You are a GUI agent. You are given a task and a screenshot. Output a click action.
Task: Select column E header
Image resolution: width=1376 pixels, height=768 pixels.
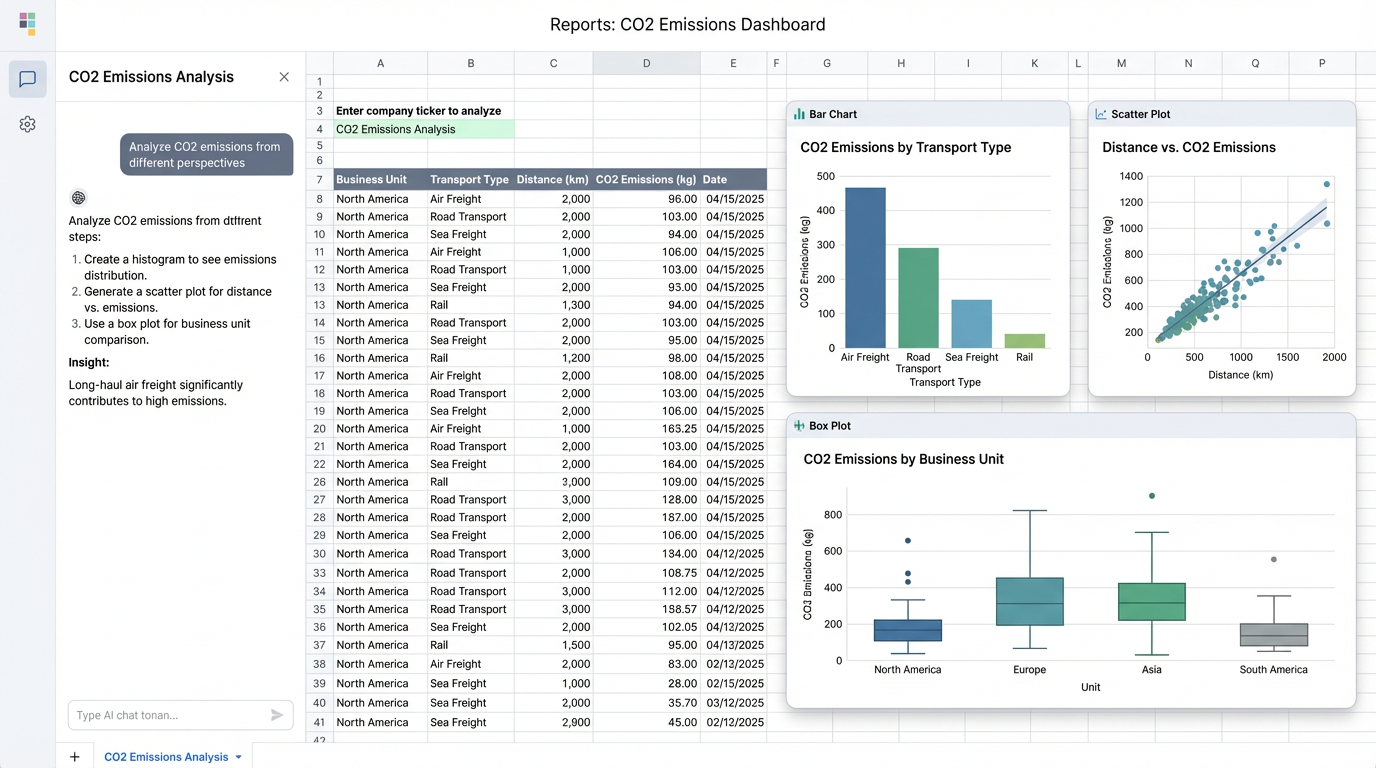(x=733, y=63)
